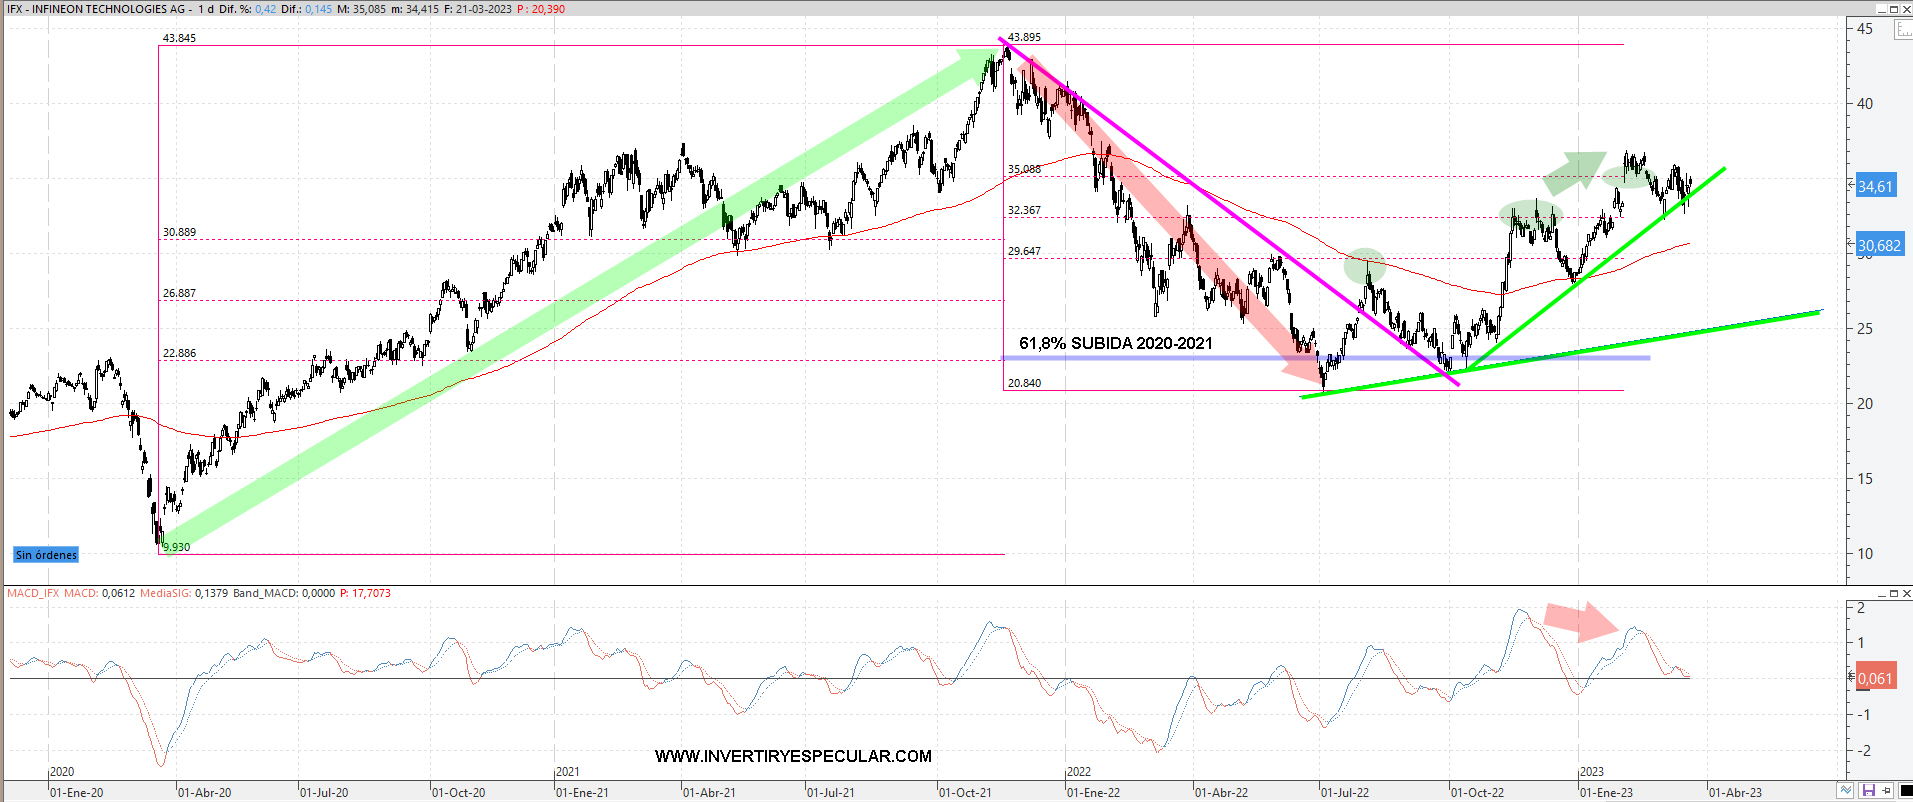Click the 01-Ene-23 date on the time axis
This screenshot has width=1913, height=802.
click(1606, 792)
